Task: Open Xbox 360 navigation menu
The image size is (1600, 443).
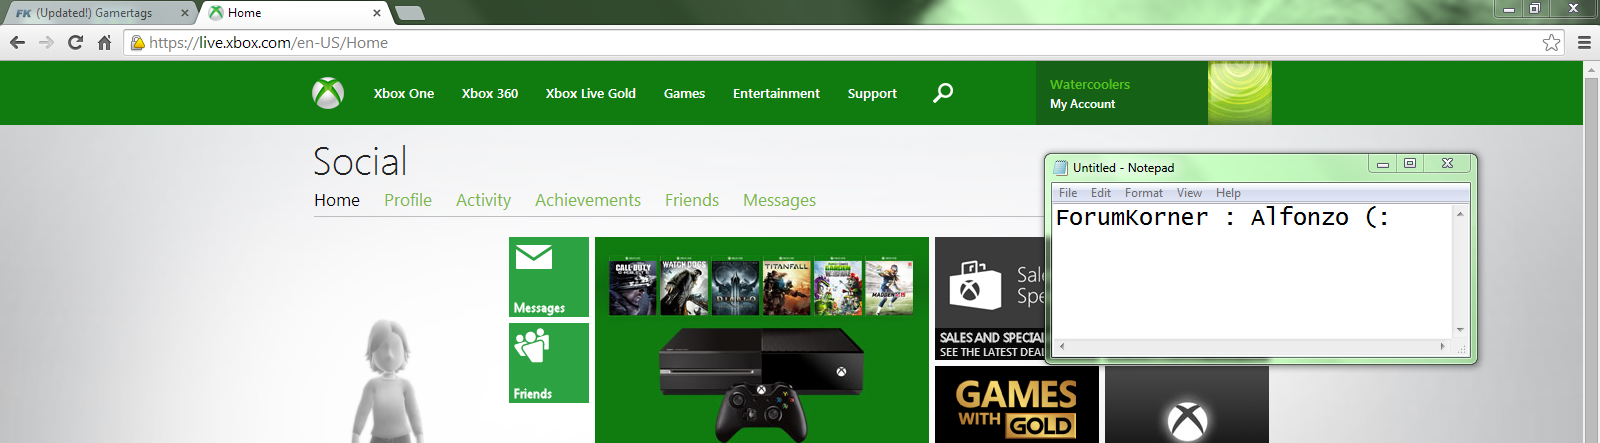Action: pos(490,93)
